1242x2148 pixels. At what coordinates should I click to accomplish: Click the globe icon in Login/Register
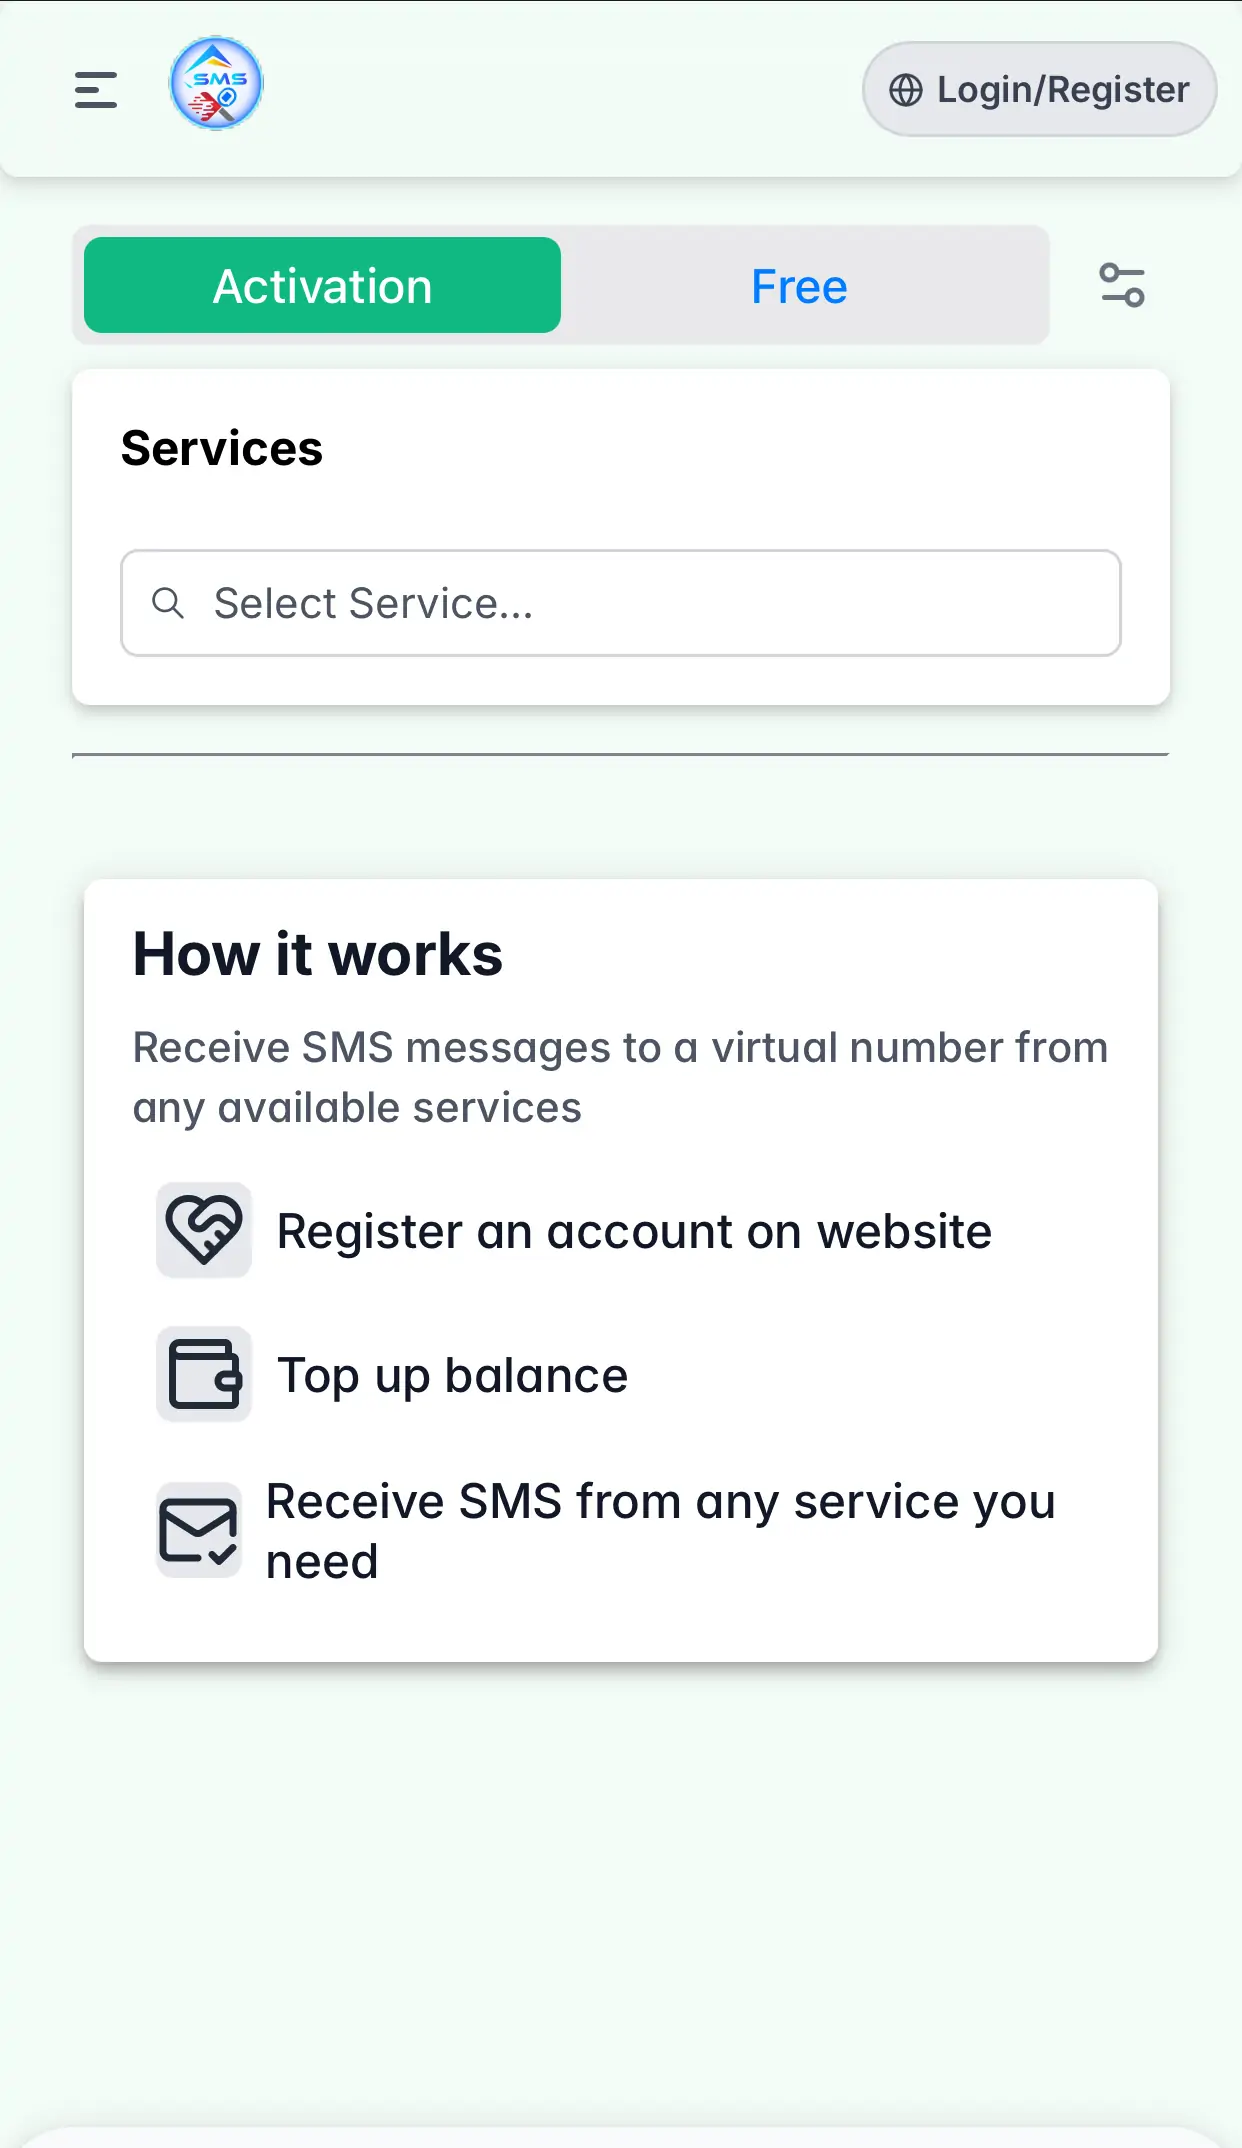pyautogui.click(x=906, y=90)
